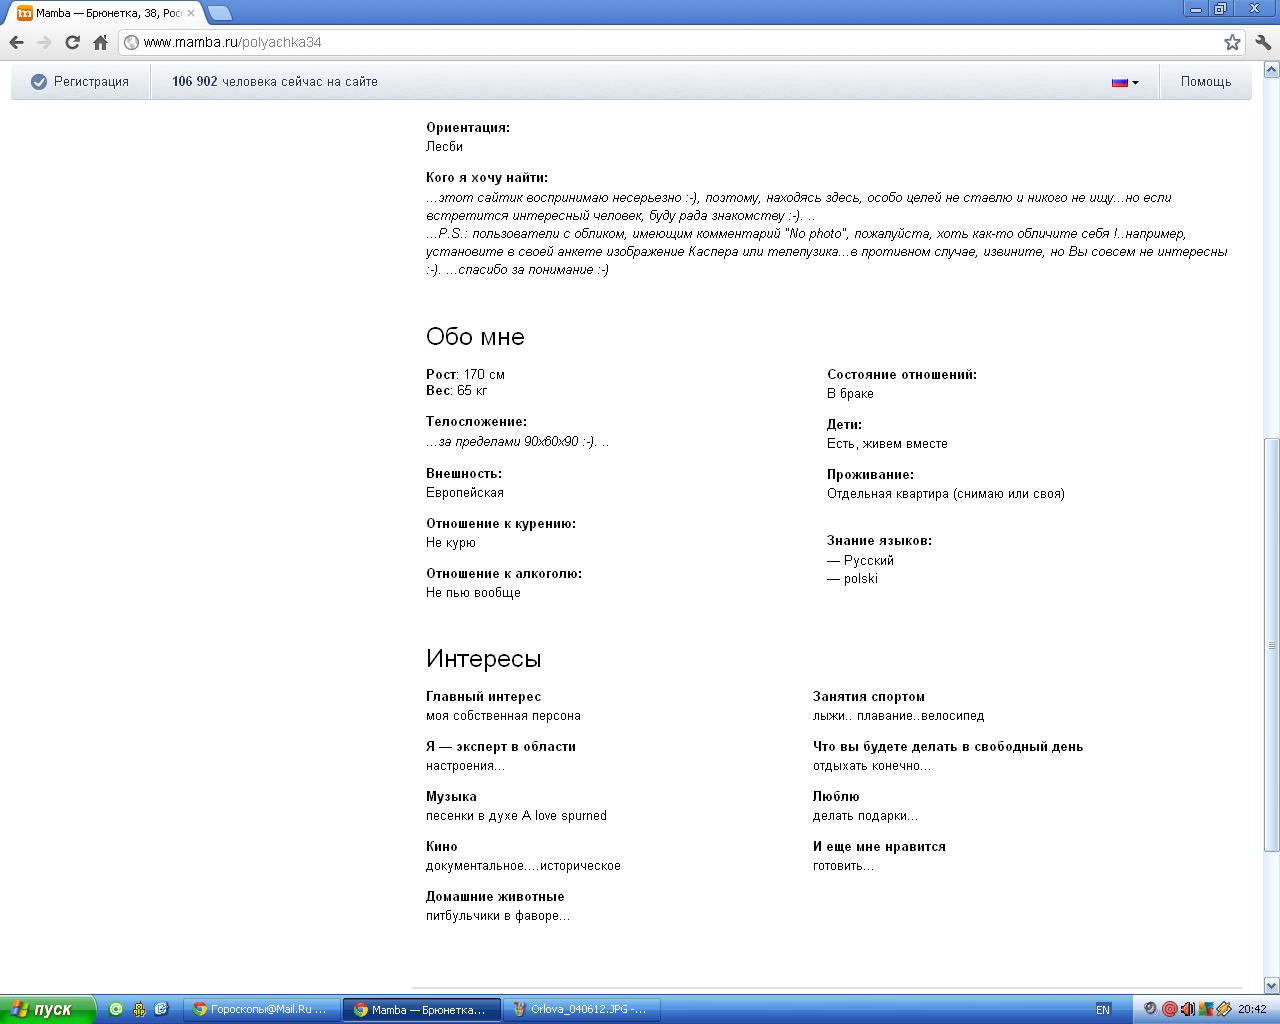Click 'делать подарки...' text
The width and height of the screenshot is (1280, 1024).
point(865,815)
